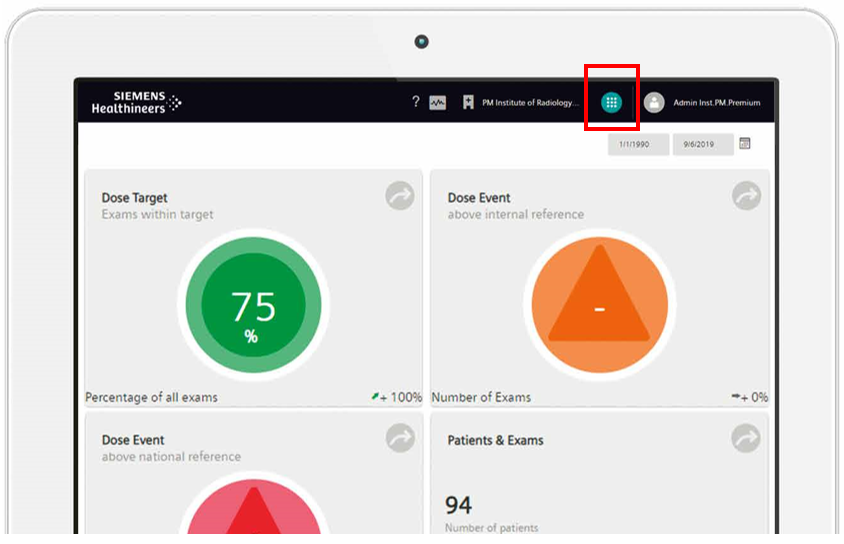Viewport: 844px width, 544px height.
Task: Click 'Number of Exams' label
Action: pyautogui.click(x=481, y=397)
